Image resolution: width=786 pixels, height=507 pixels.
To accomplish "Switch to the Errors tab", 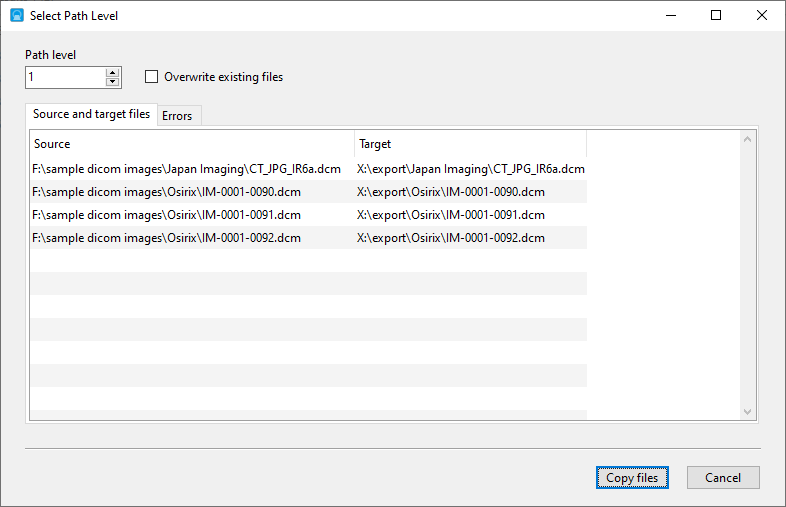I will [x=177, y=116].
